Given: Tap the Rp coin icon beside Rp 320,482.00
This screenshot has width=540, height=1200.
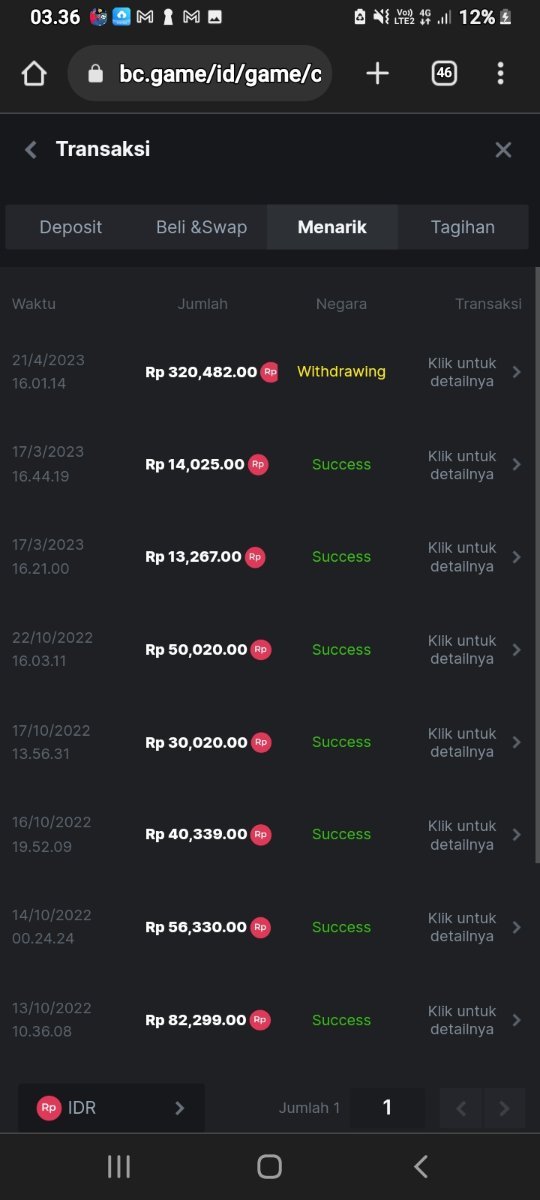Looking at the screenshot, I should [270, 372].
